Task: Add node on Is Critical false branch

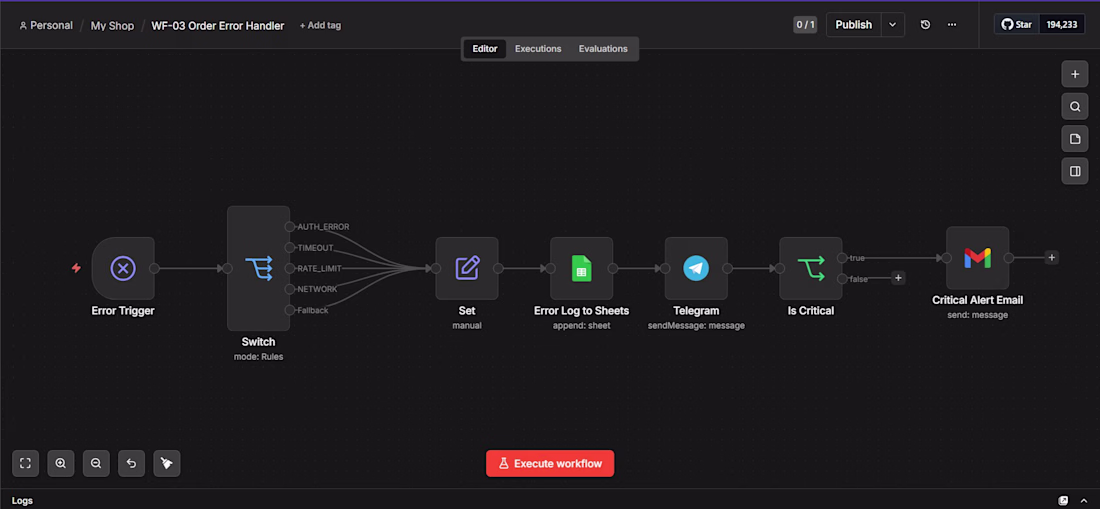Action: (x=898, y=278)
